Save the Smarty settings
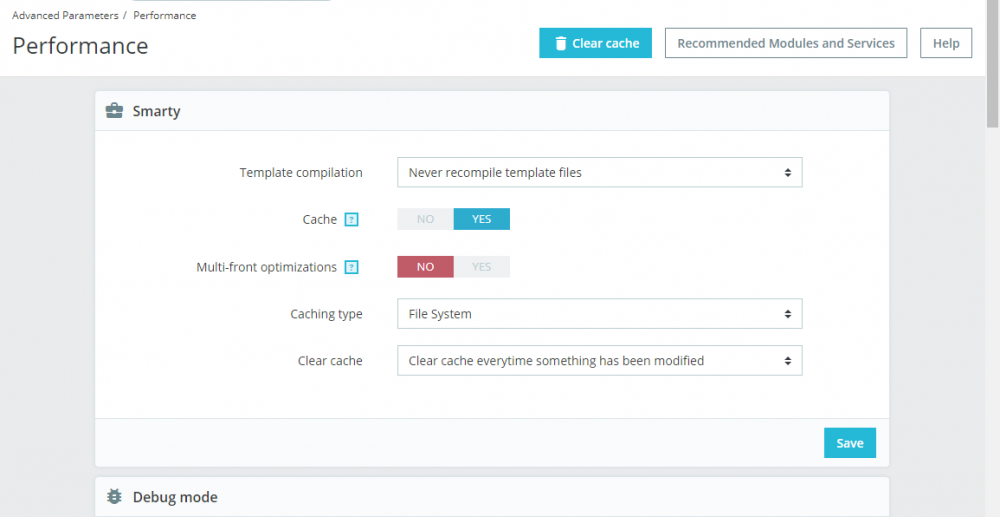Screen dimensions: 1000x517 849,443
